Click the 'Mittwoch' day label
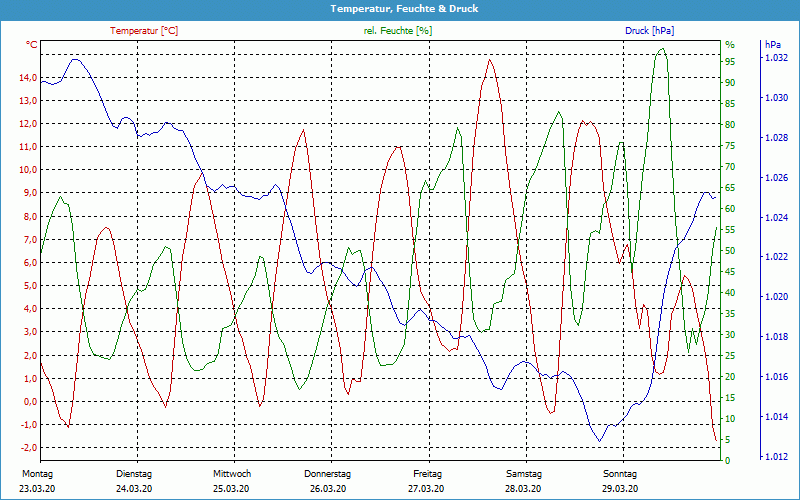The height and width of the screenshot is (500, 800). point(232,474)
